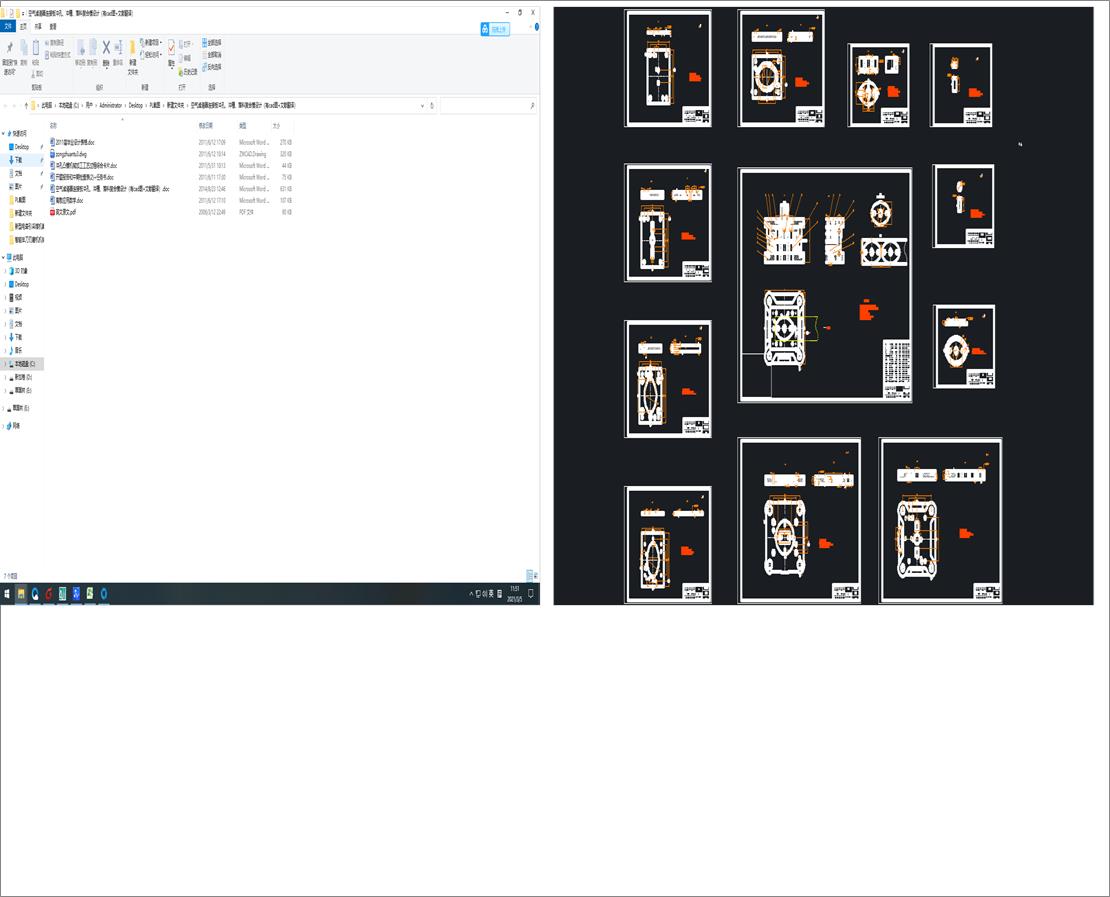Click the large central assembly drawing sheet

[x=825, y=285]
